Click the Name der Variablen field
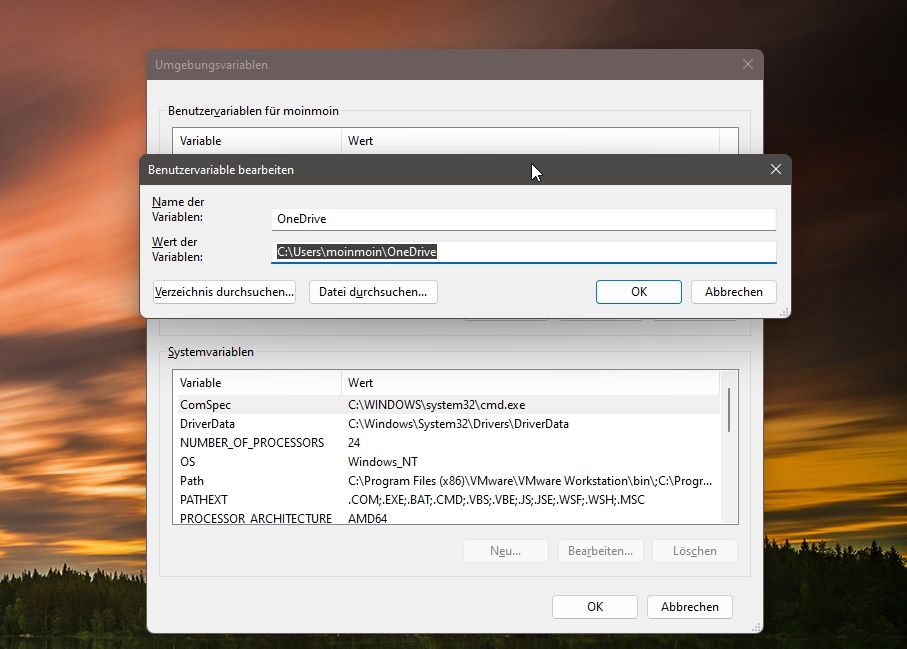This screenshot has height=649, width=907. (x=523, y=219)
